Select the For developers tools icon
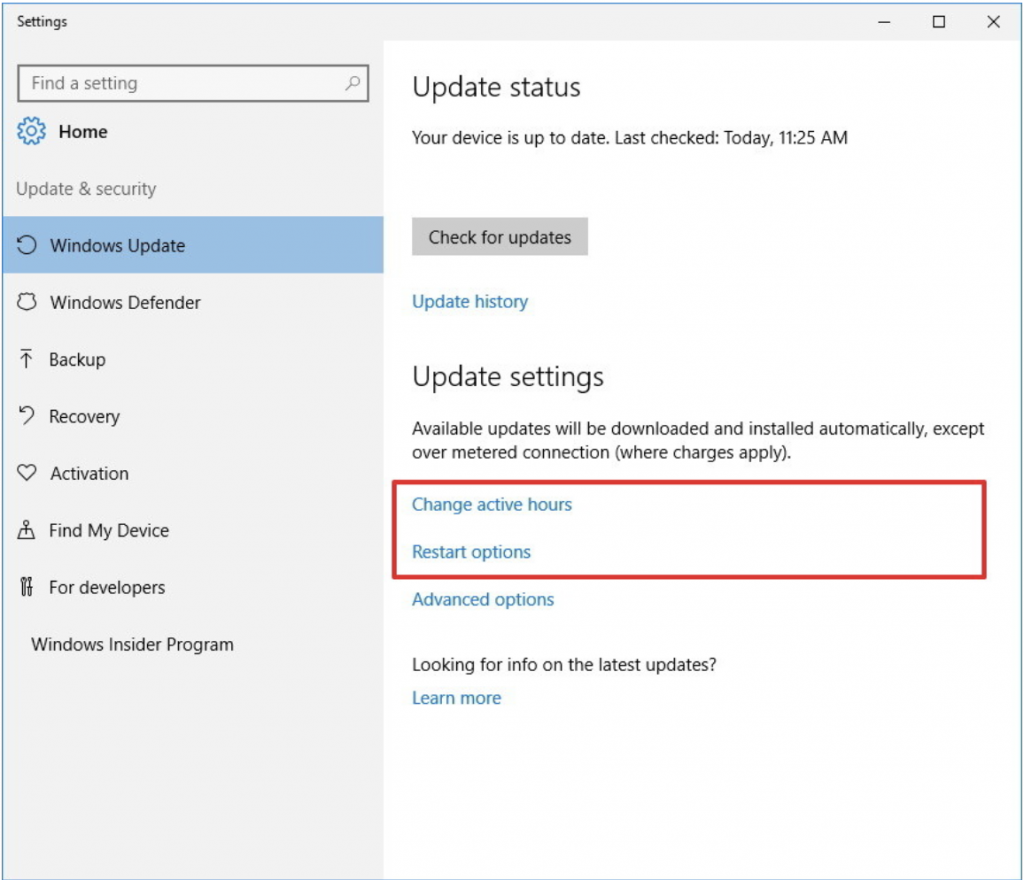Viewport: 1024px width, 880px height. click(x=28, y=587)
